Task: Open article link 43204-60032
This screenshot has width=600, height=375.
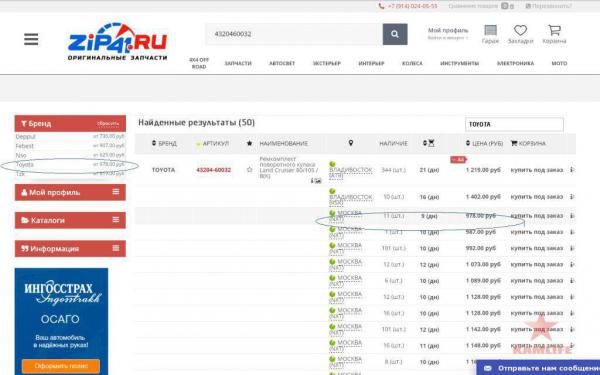Action: pos(214,170)
